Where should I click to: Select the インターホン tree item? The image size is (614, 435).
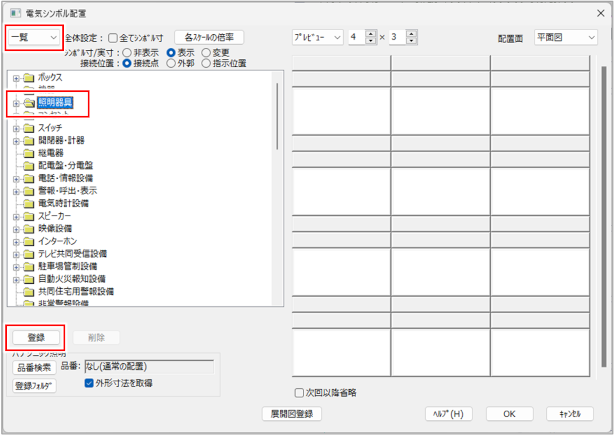point(61,241)
